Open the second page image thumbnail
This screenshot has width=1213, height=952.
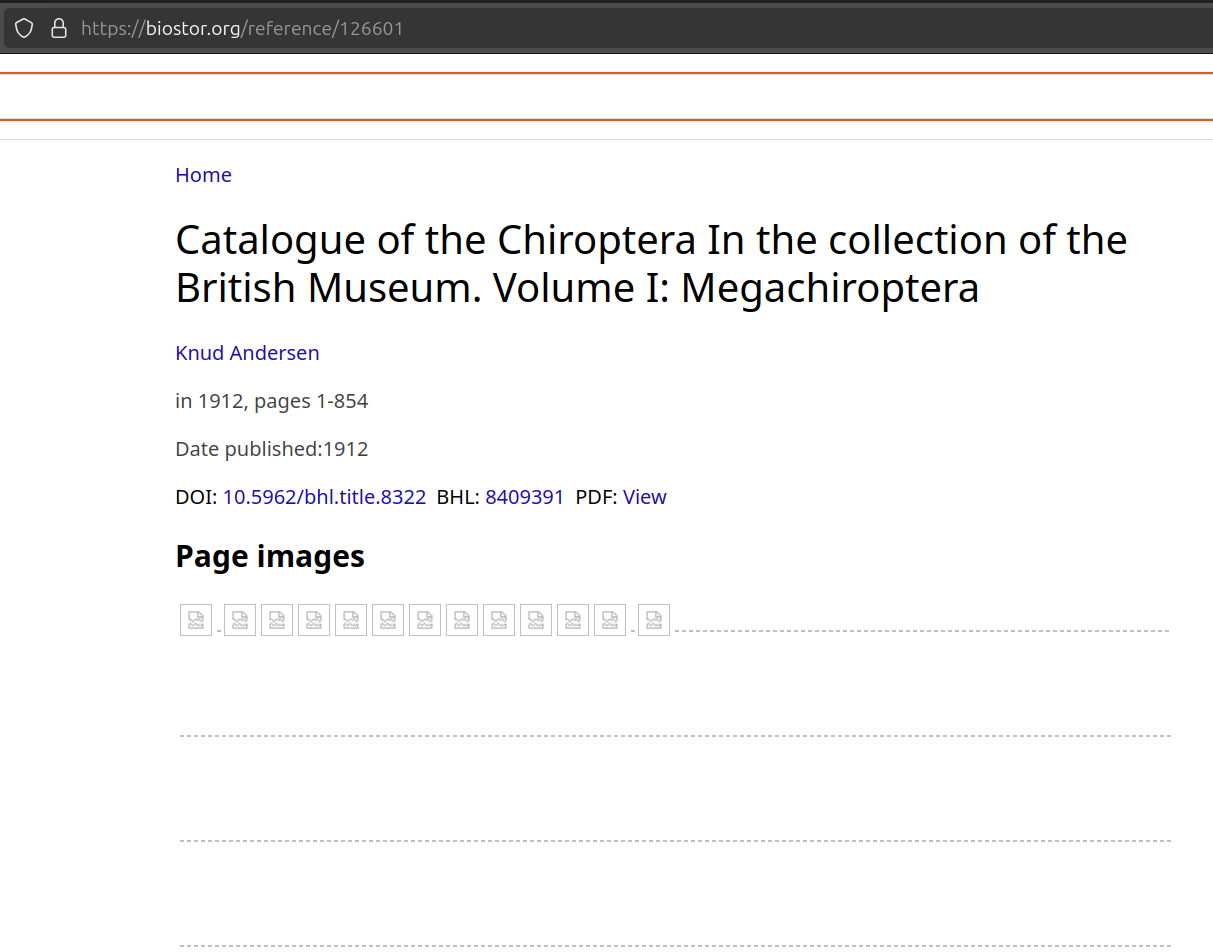click(x=240, y=620)
